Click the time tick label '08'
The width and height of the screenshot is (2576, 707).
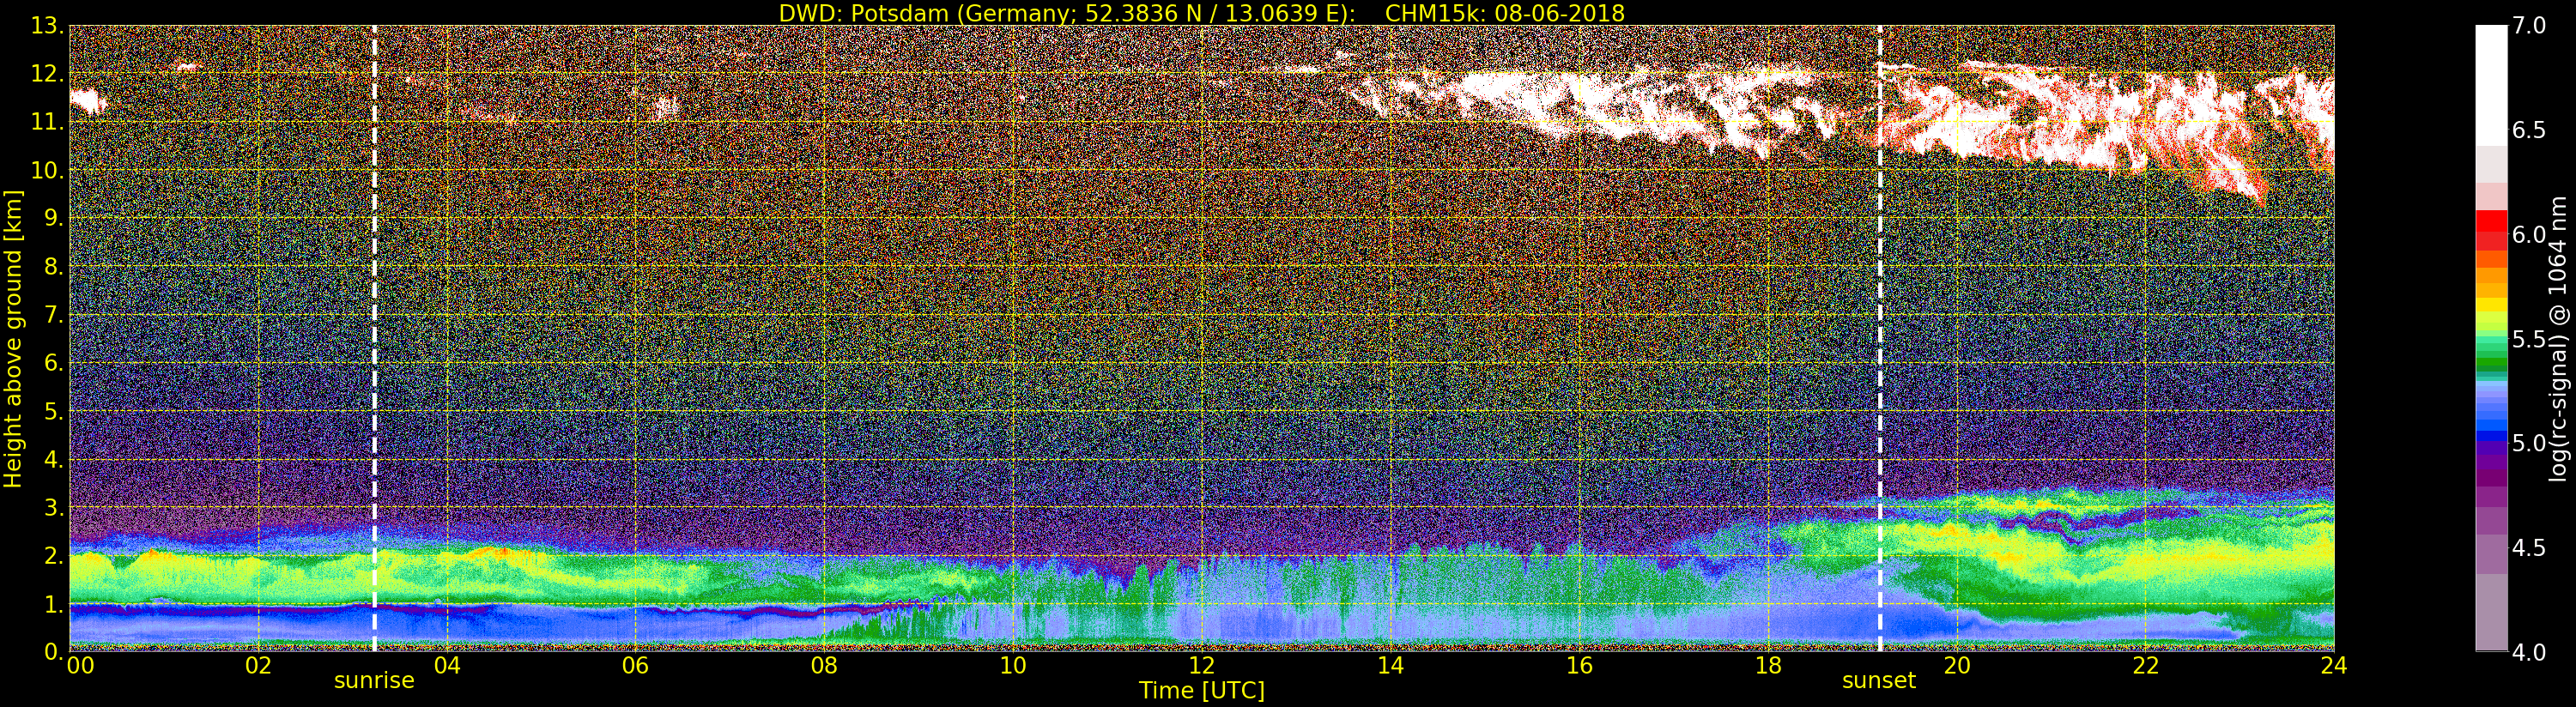tap(824, 666)
